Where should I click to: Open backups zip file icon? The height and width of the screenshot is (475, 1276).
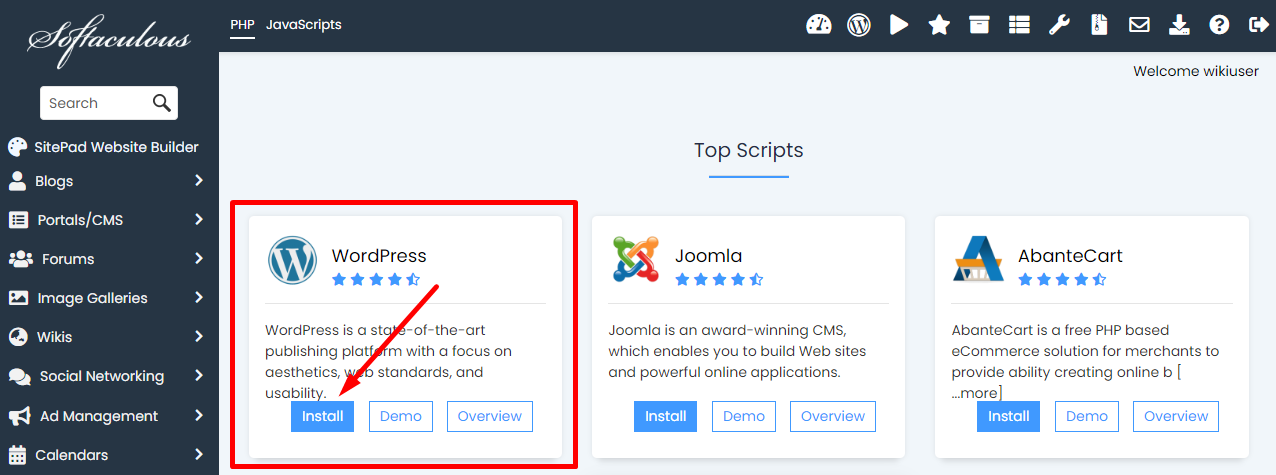click(x=1099, y=25)
